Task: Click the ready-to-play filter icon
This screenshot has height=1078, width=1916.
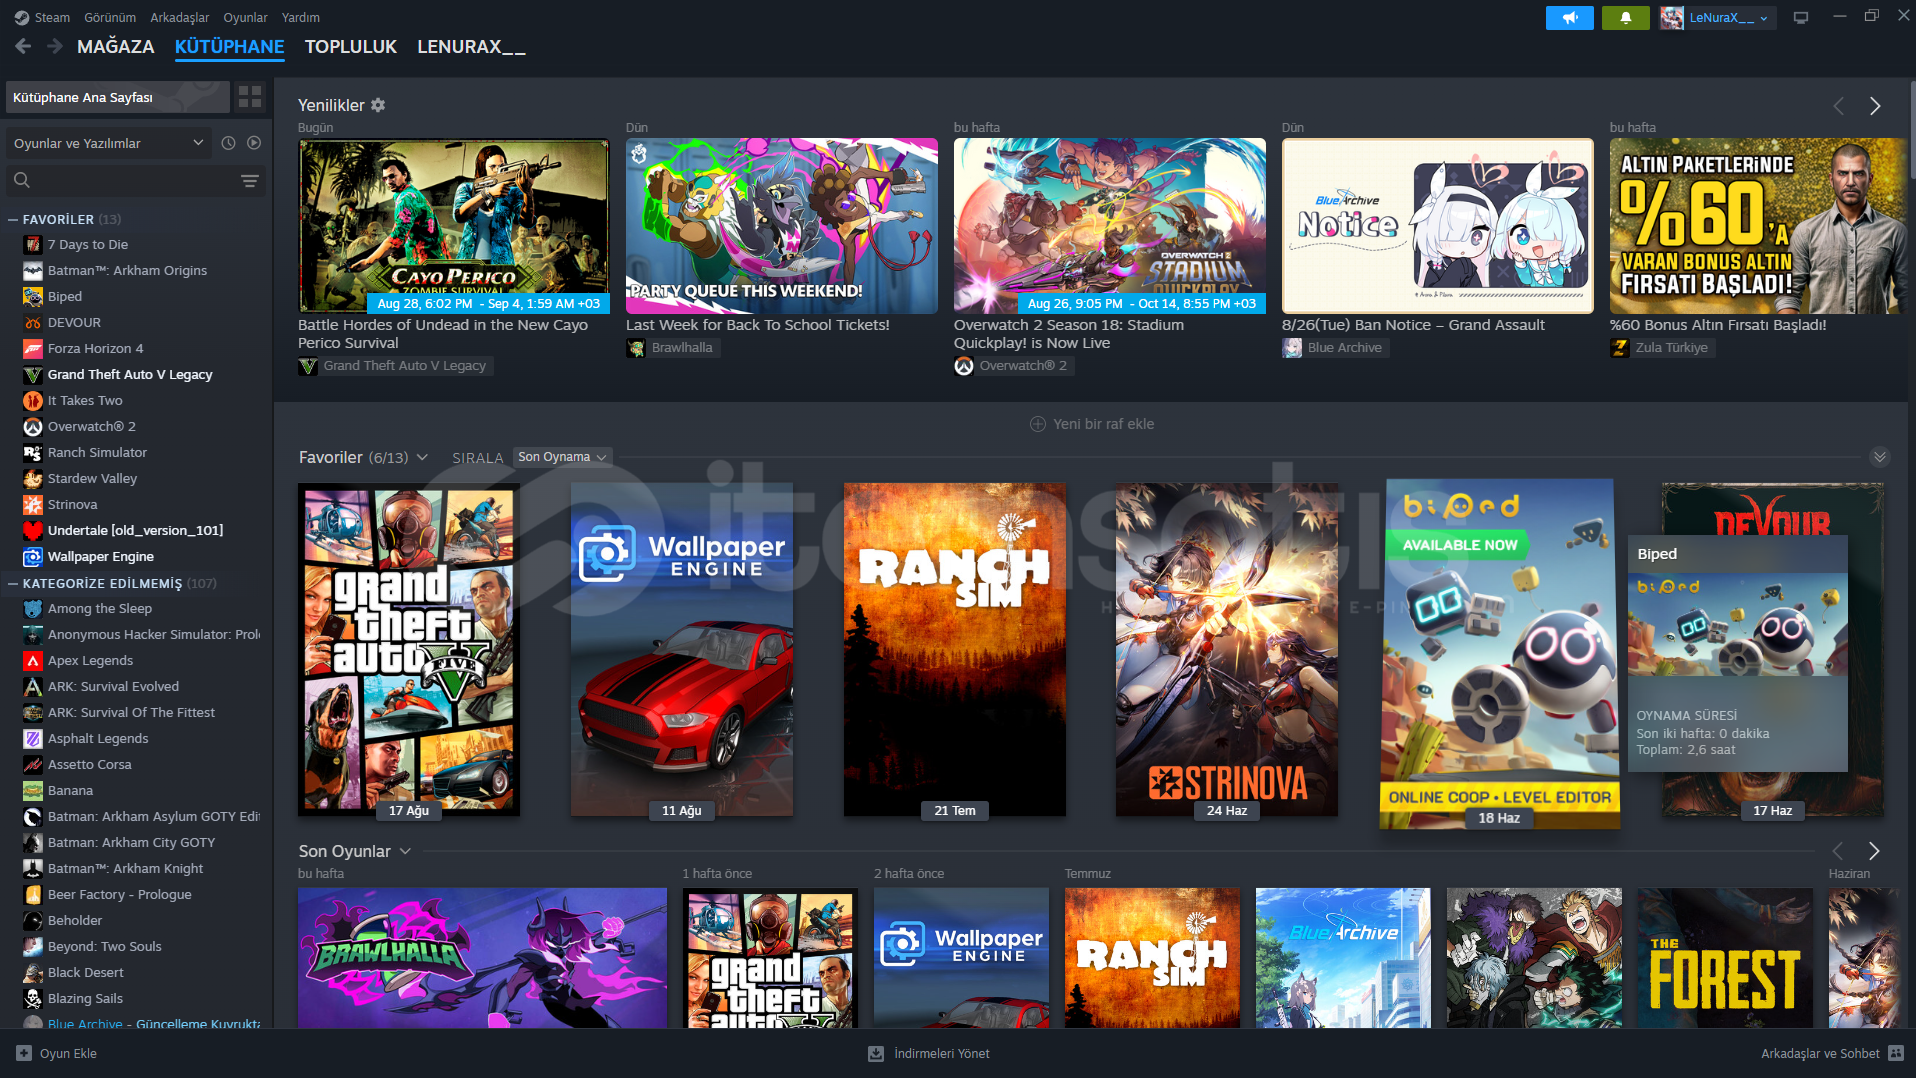Action: point(254,143)
